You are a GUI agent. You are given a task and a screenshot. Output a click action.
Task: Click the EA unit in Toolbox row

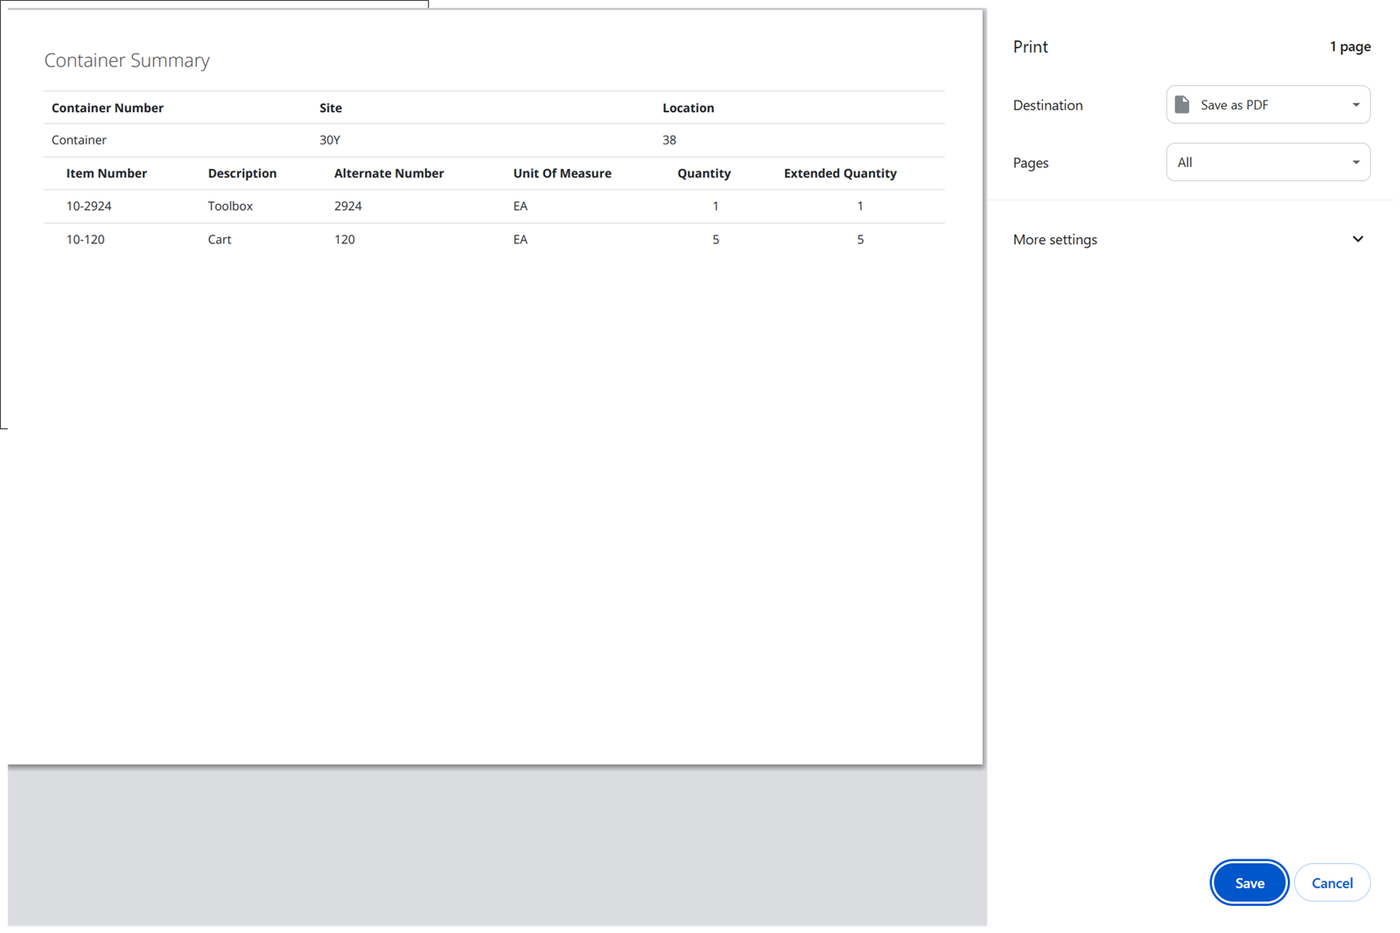coord(520,206)
